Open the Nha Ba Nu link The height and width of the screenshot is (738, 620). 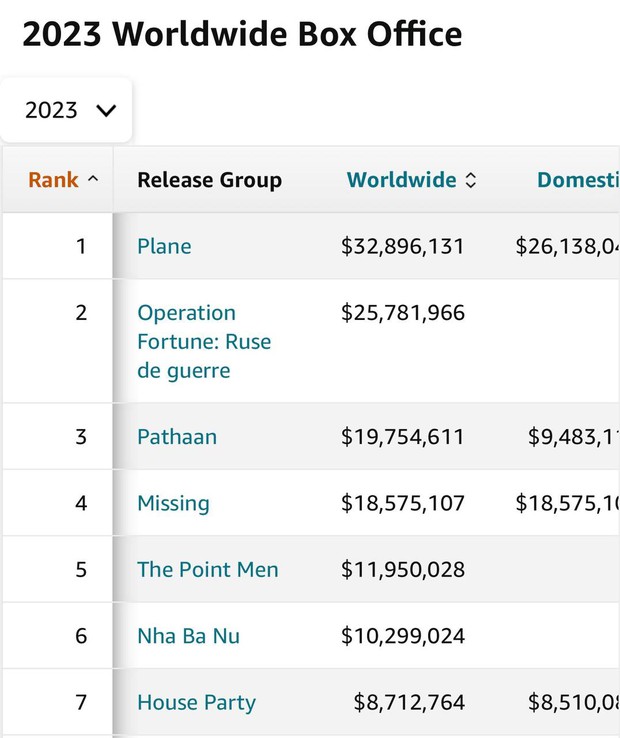[188, 636]
